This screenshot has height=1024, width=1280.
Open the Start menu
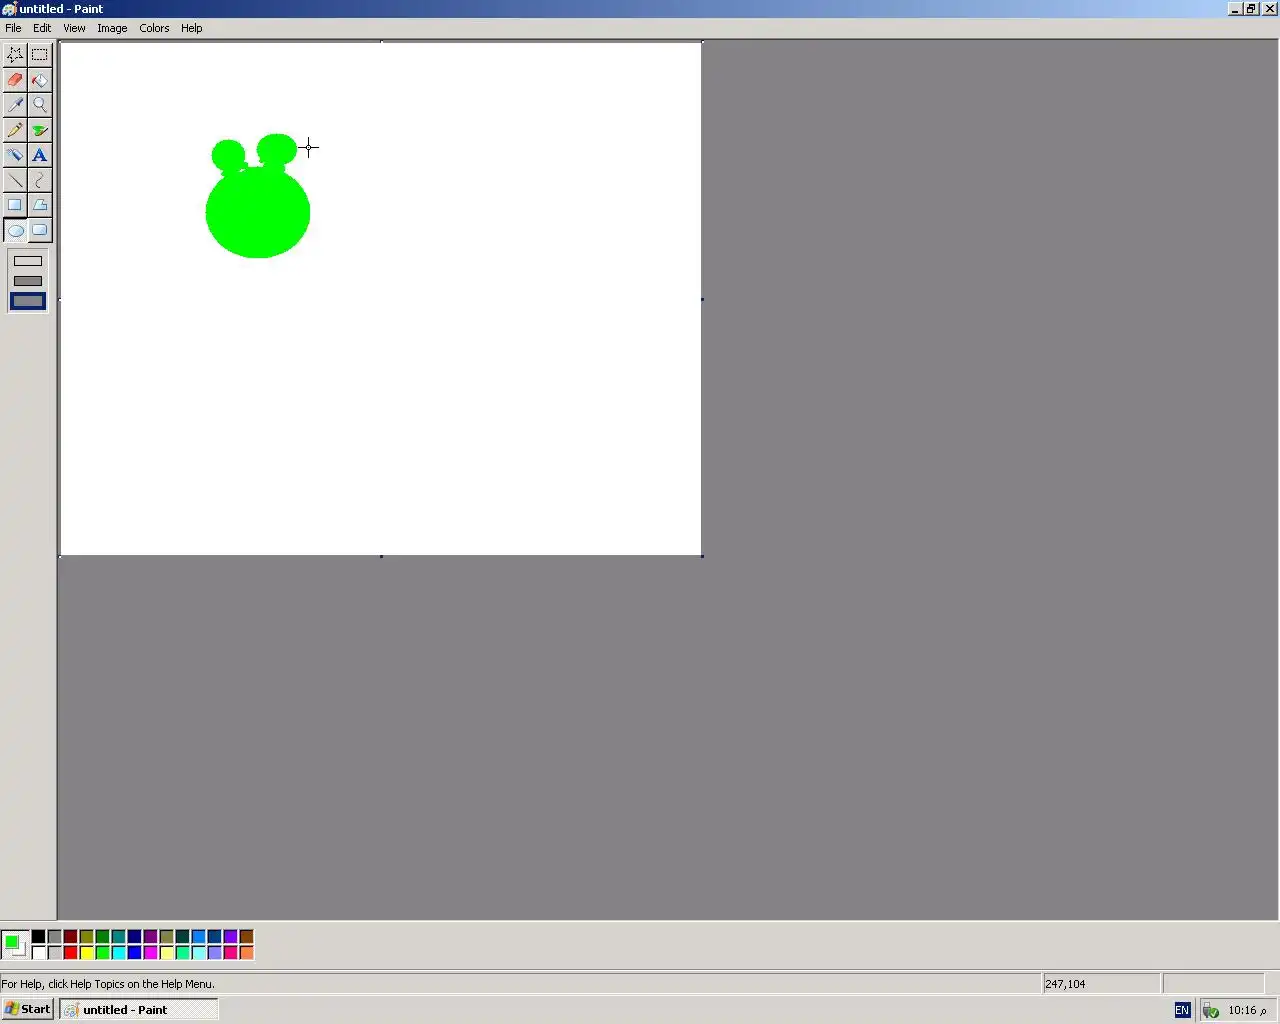[28, 1009]
